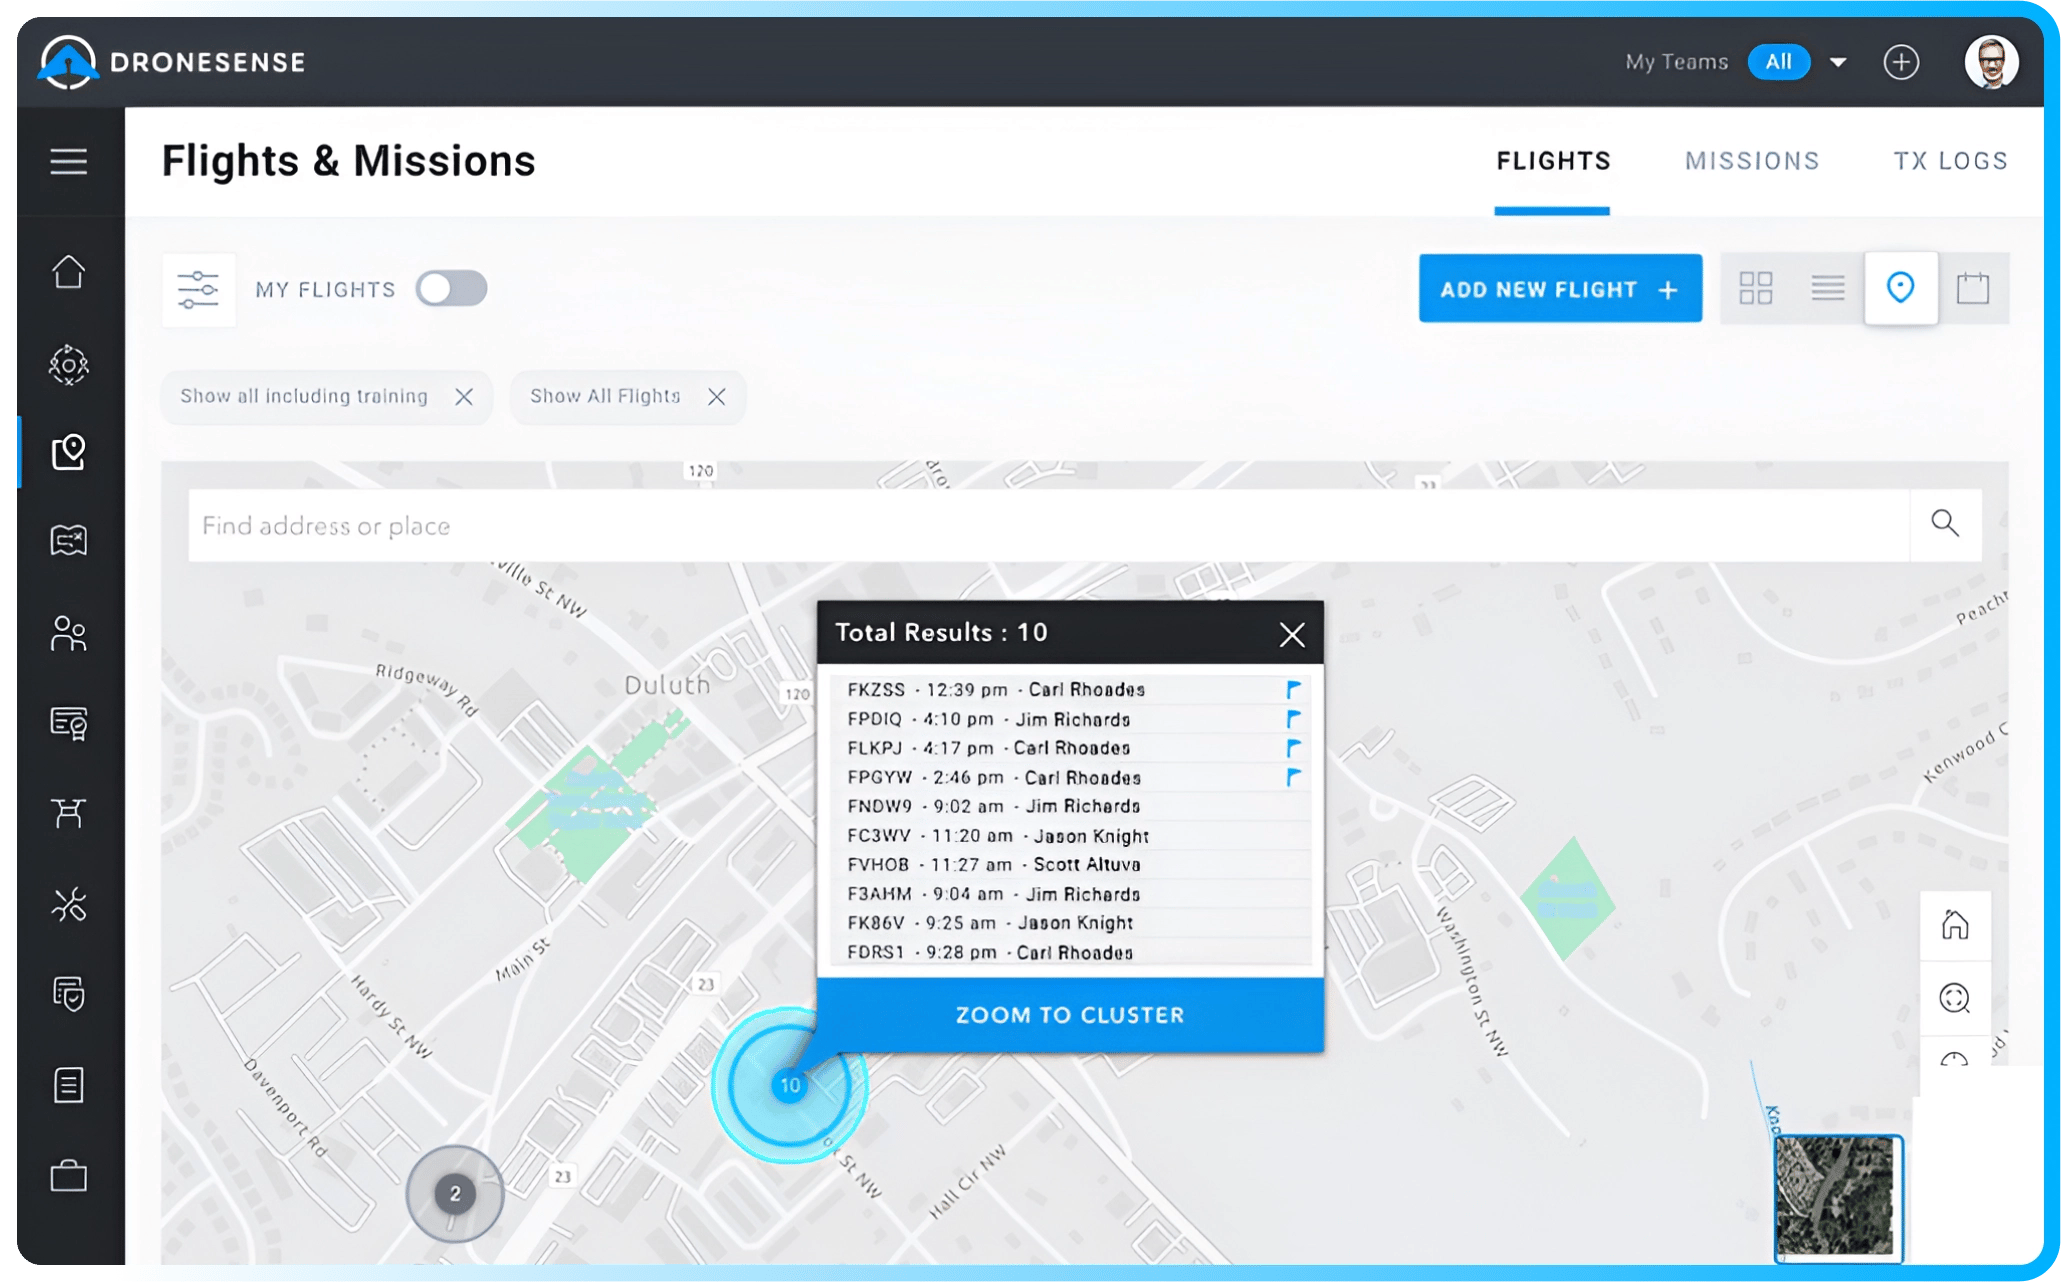Expand the 2-flight map cluster
The height and width of the screenshot is (1282, 2061).
click(x=455, y=1193)
